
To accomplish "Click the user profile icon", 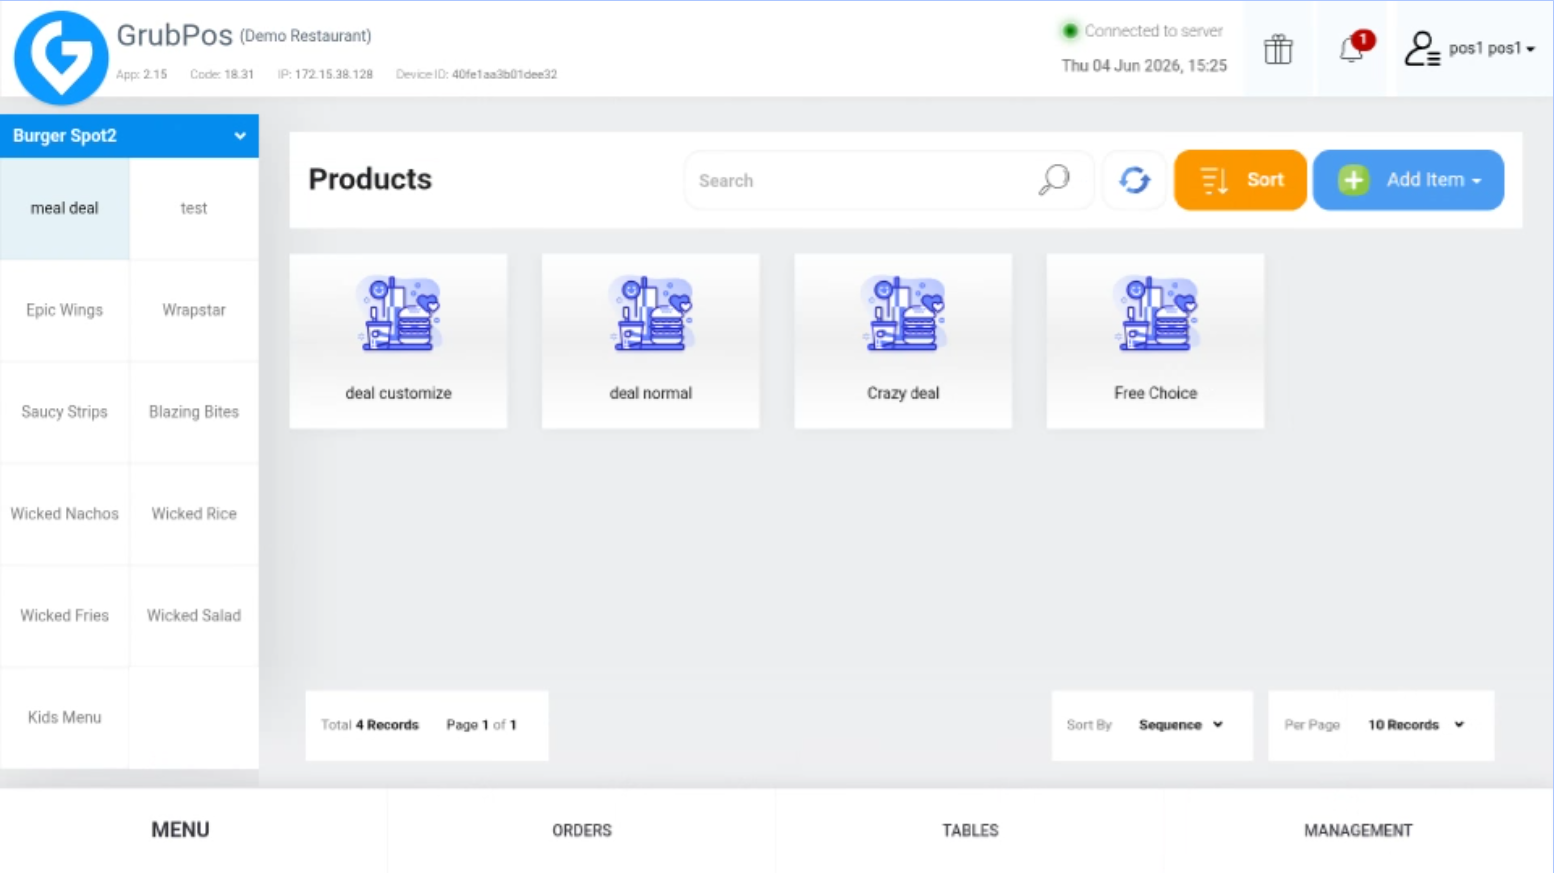I will point(1421,49).
